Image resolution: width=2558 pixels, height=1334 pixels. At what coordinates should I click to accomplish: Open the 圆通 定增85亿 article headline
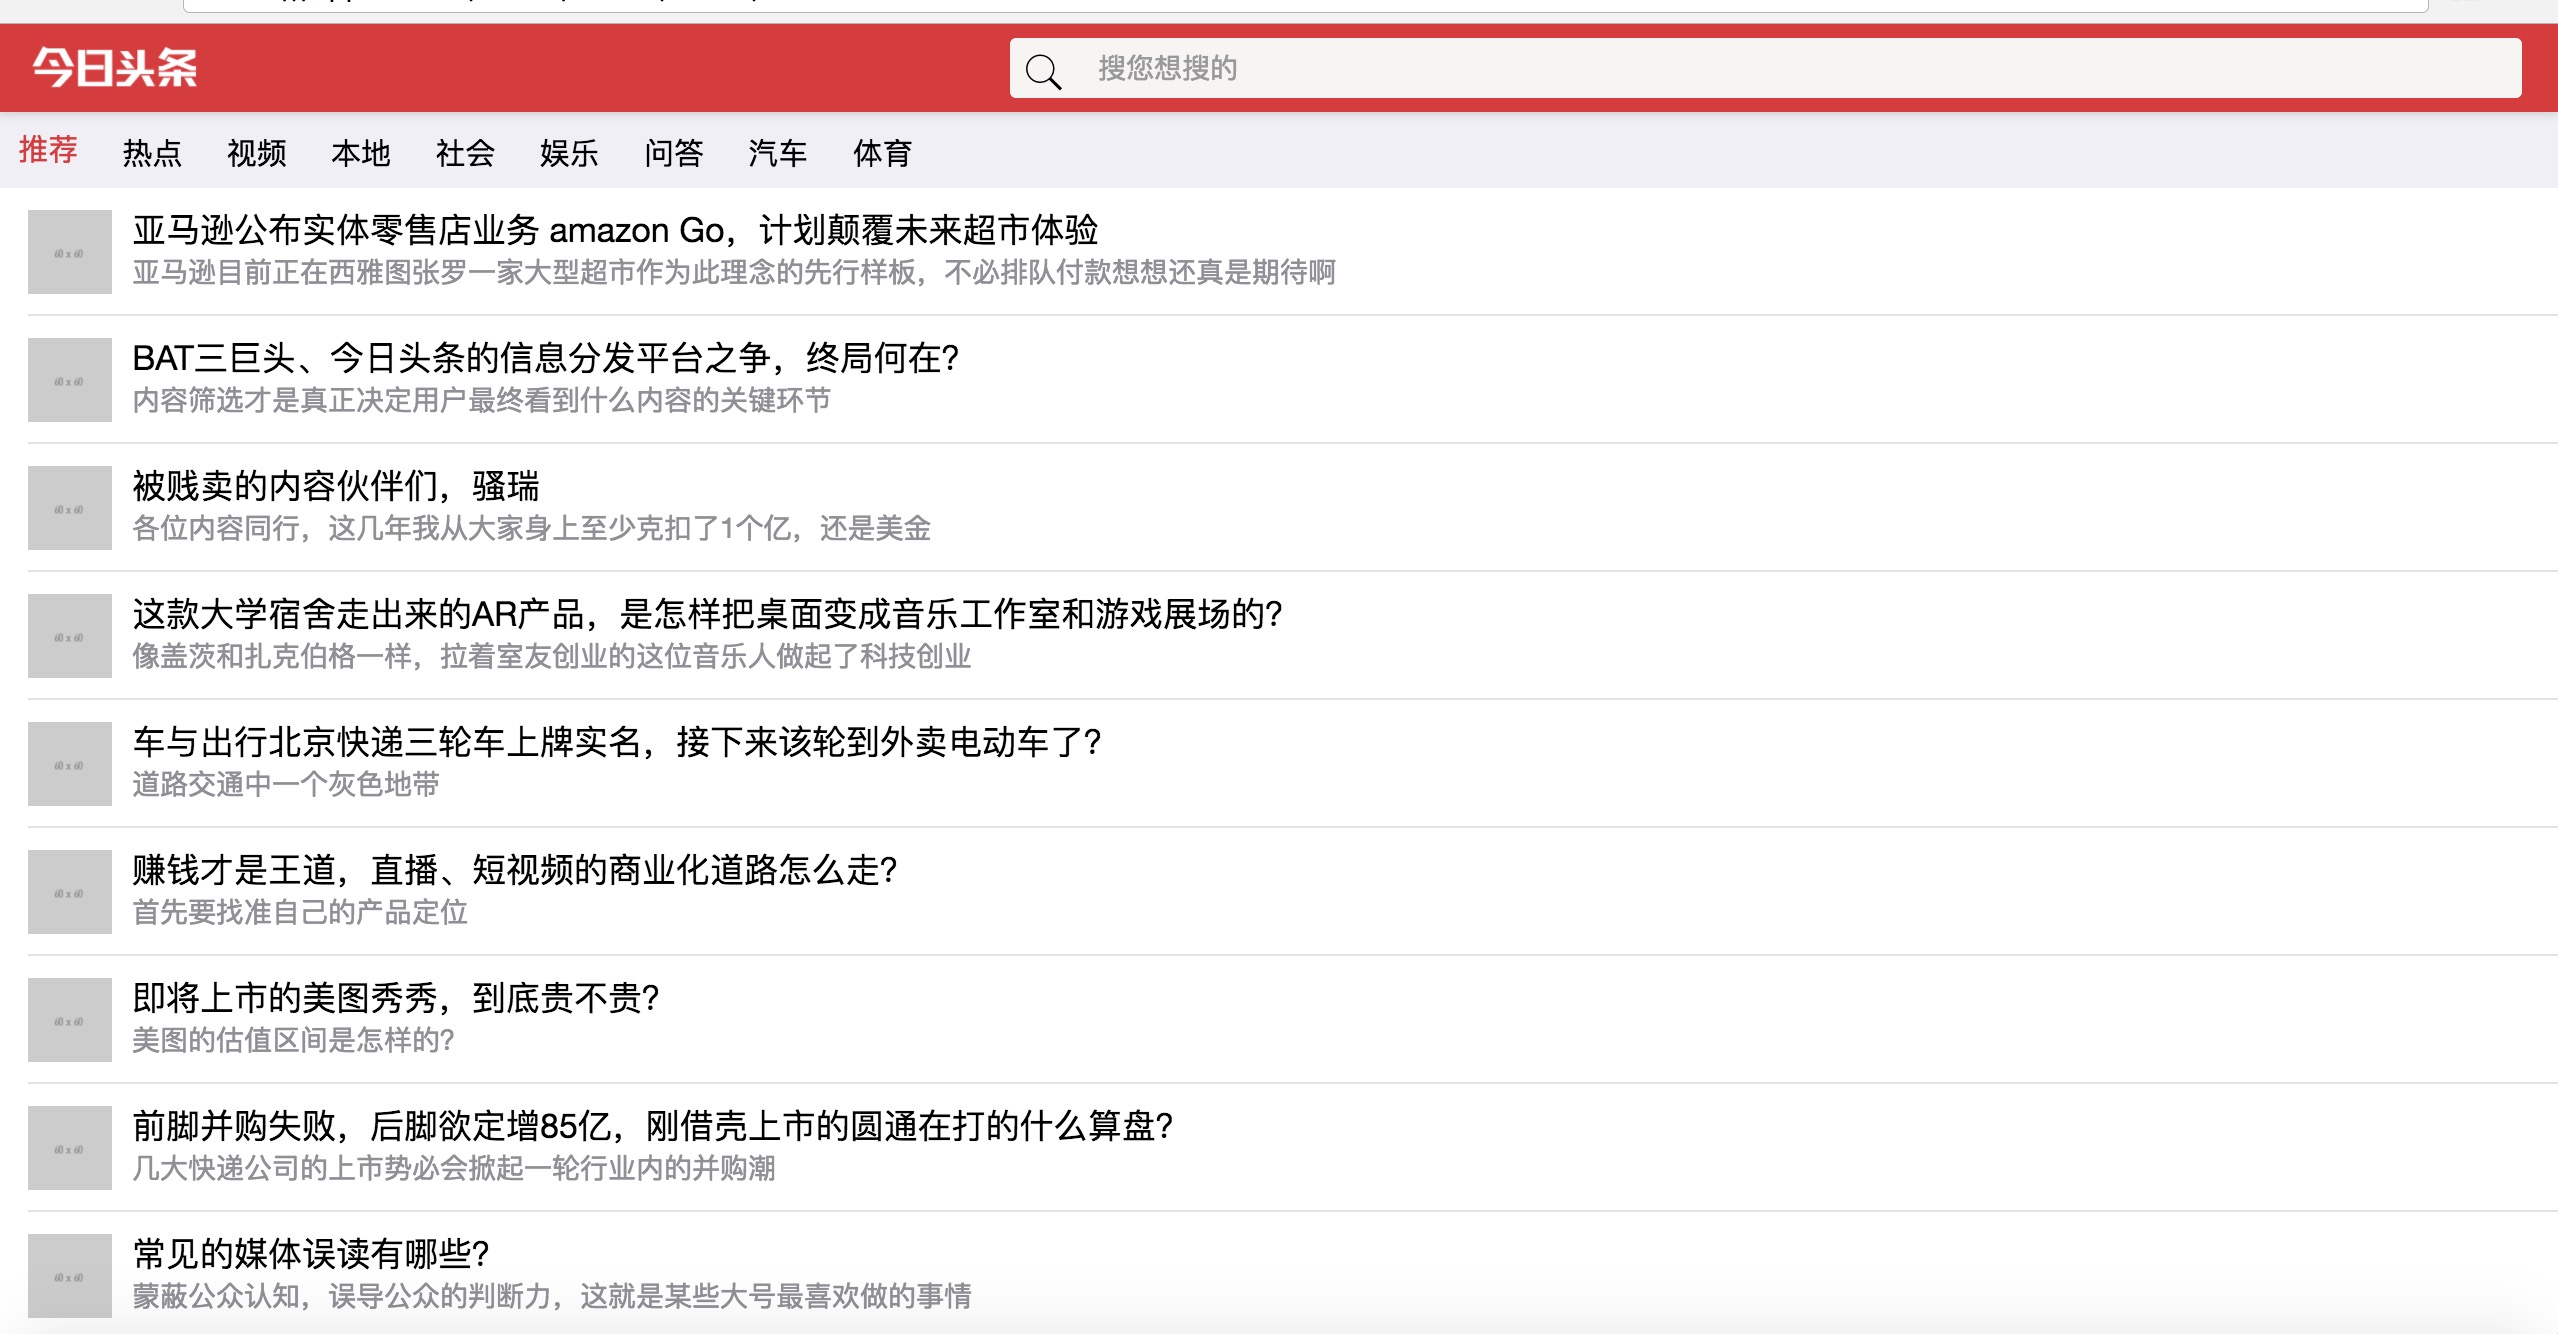(653, 1126)
